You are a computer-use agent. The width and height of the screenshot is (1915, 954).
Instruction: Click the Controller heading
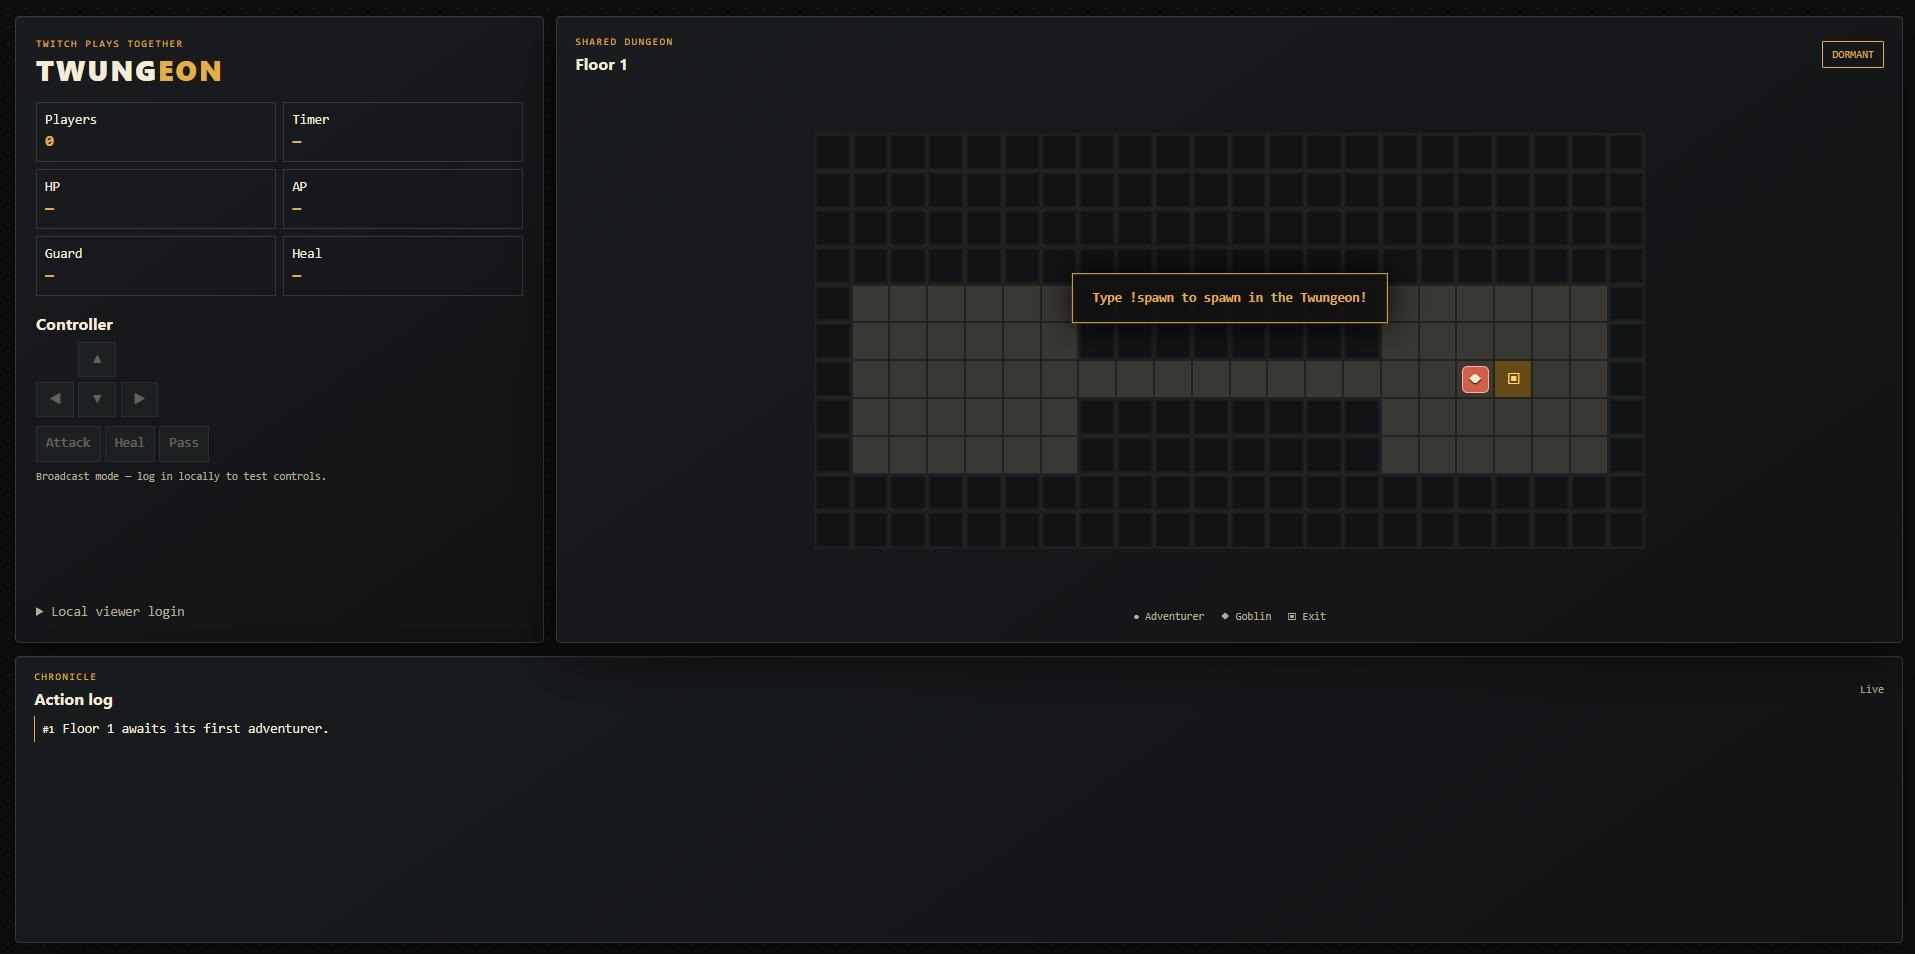point(74,325)
